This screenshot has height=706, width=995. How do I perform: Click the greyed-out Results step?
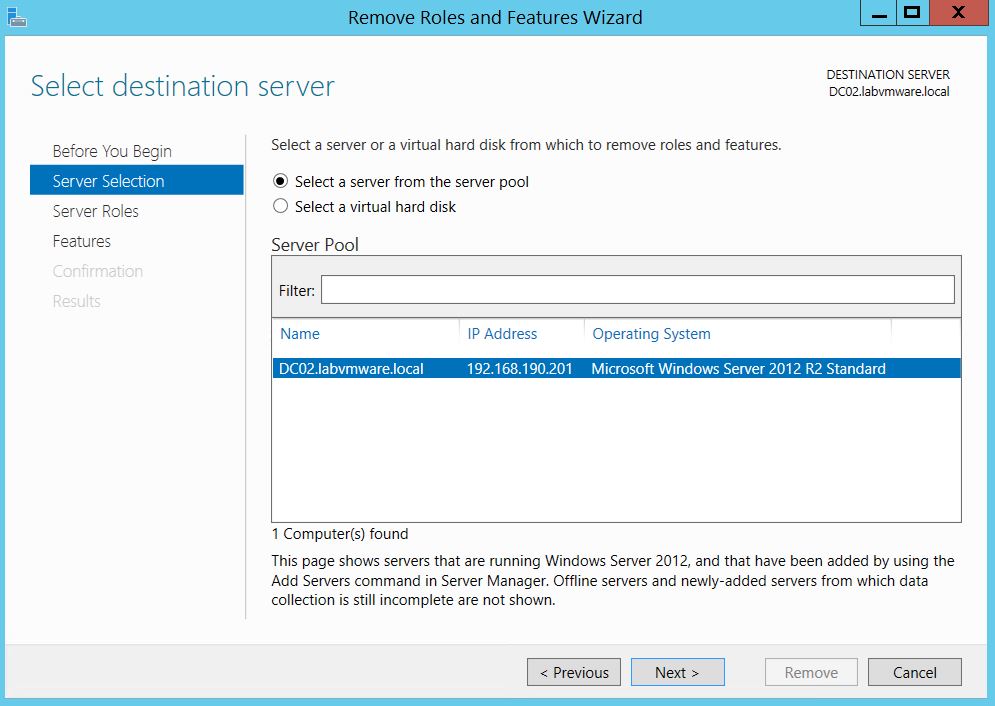click(77, 301)
